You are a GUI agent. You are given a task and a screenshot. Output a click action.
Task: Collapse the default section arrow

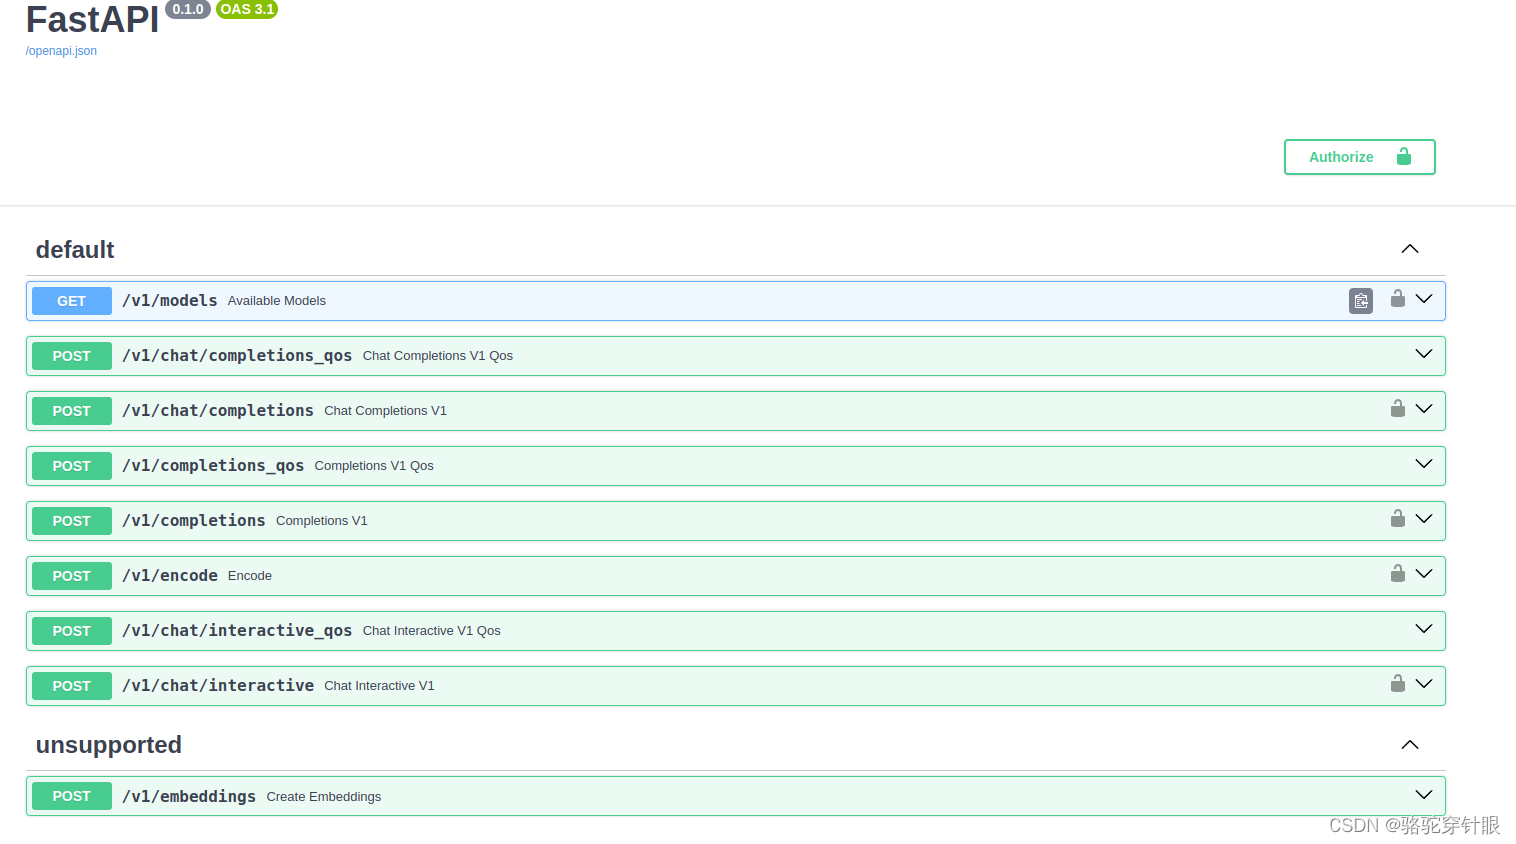click(x=1410, y=249)
